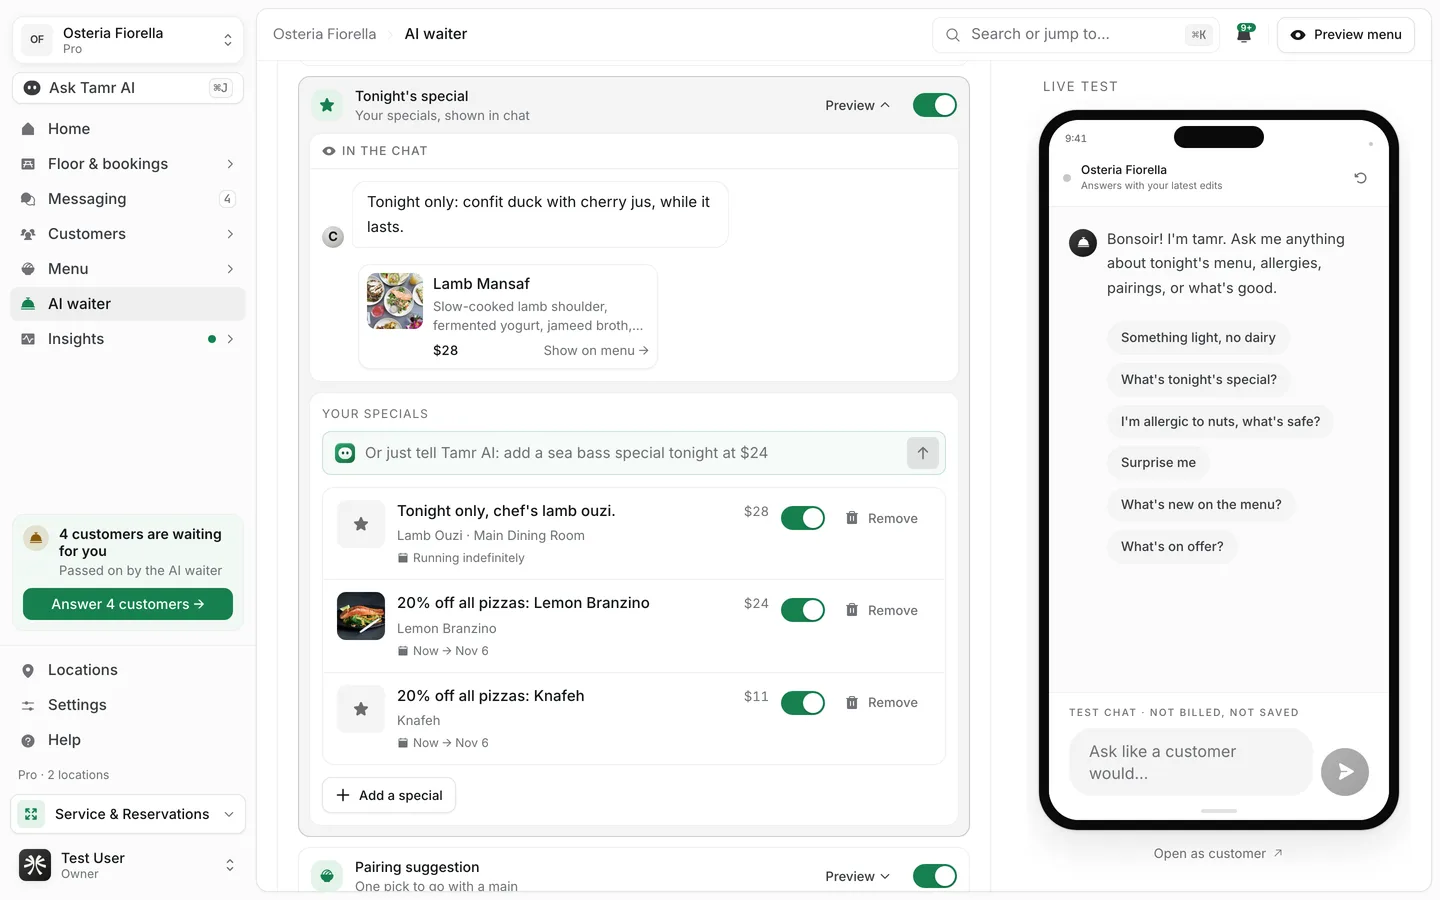Click the Service & Reservations icon
This screenshot has width=1440, height=900.
click(x=31, y=814)
